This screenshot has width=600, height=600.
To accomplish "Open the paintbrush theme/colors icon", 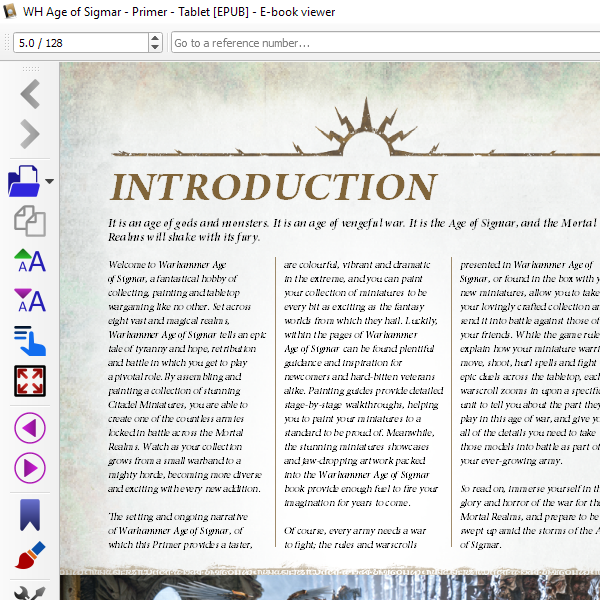I will pos(30,555).
